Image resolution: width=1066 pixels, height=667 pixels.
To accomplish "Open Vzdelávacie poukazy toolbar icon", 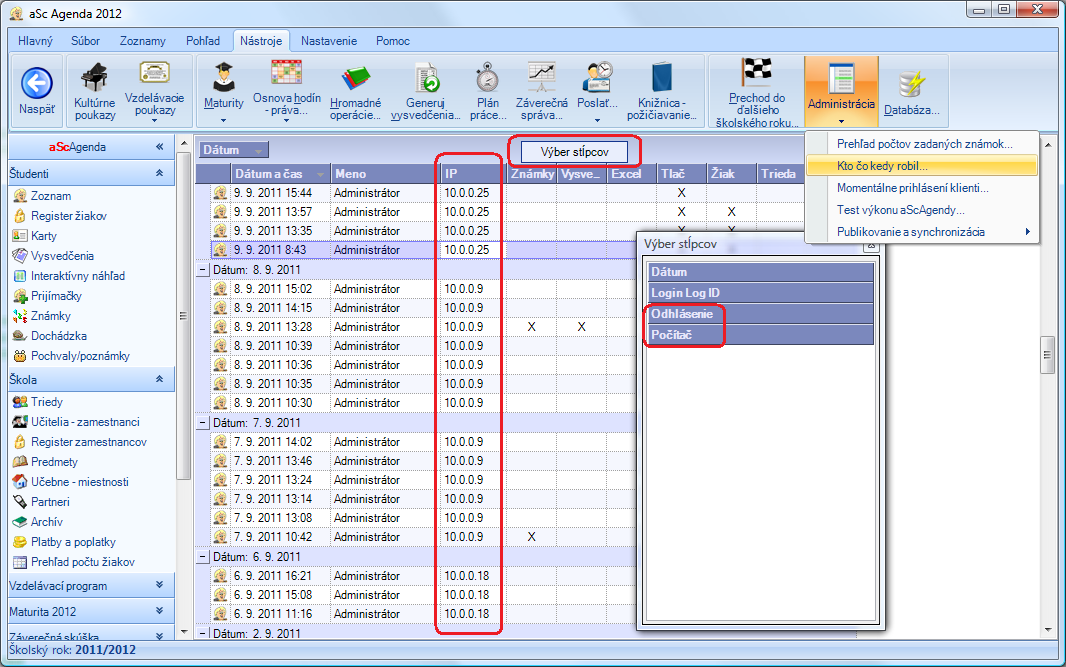I will [154, 73].
